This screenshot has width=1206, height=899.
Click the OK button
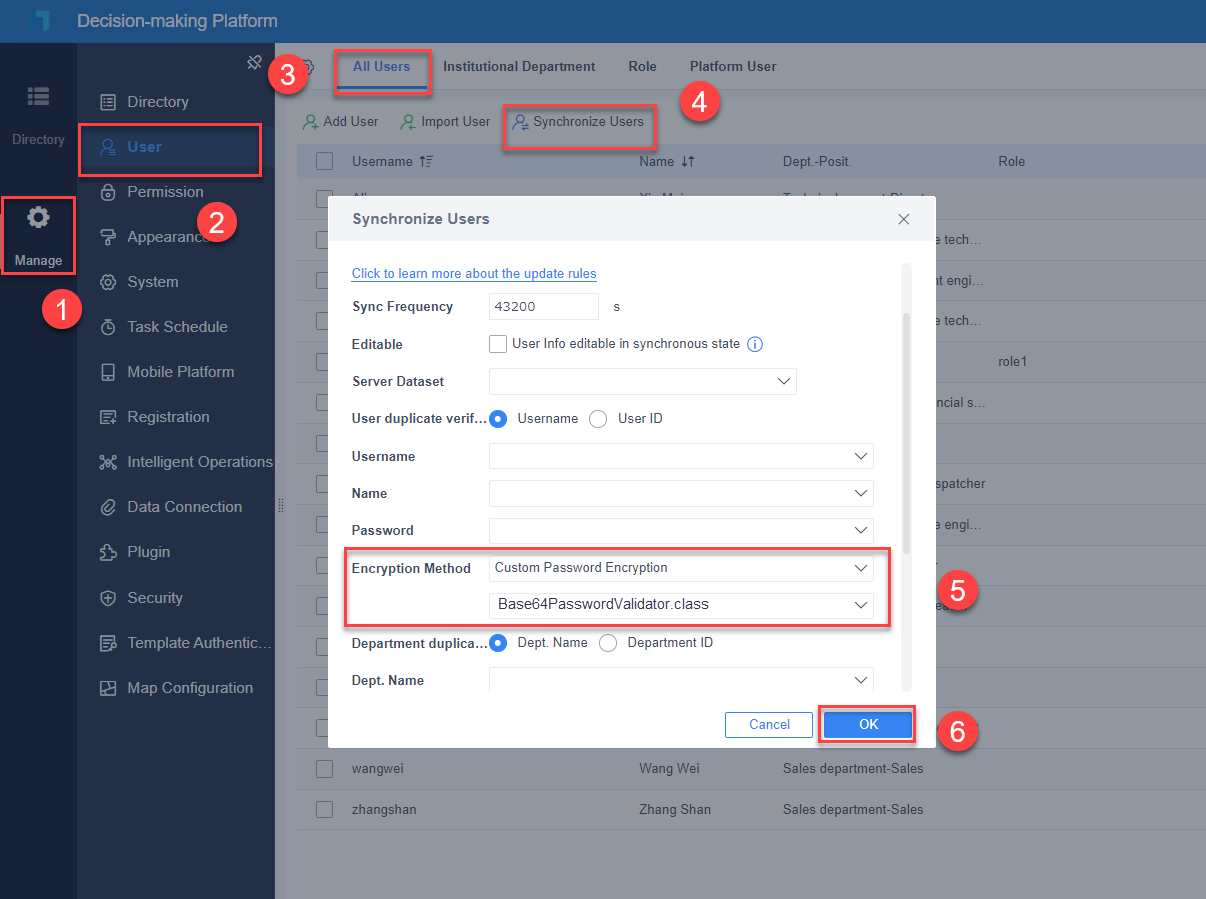868,724
